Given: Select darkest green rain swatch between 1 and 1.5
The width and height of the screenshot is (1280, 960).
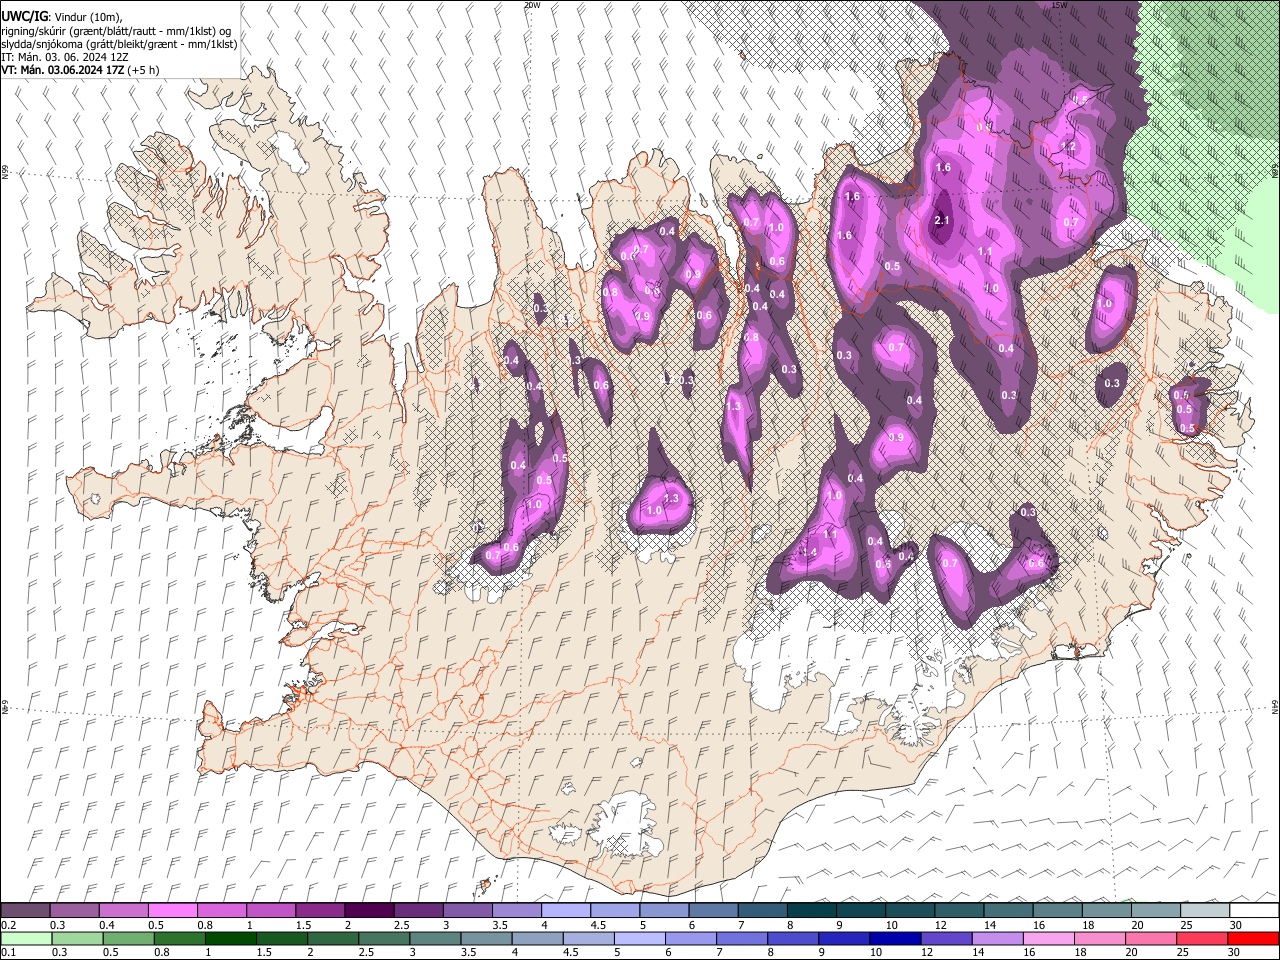Looking at the screenshot, I should tap(230, 938).
